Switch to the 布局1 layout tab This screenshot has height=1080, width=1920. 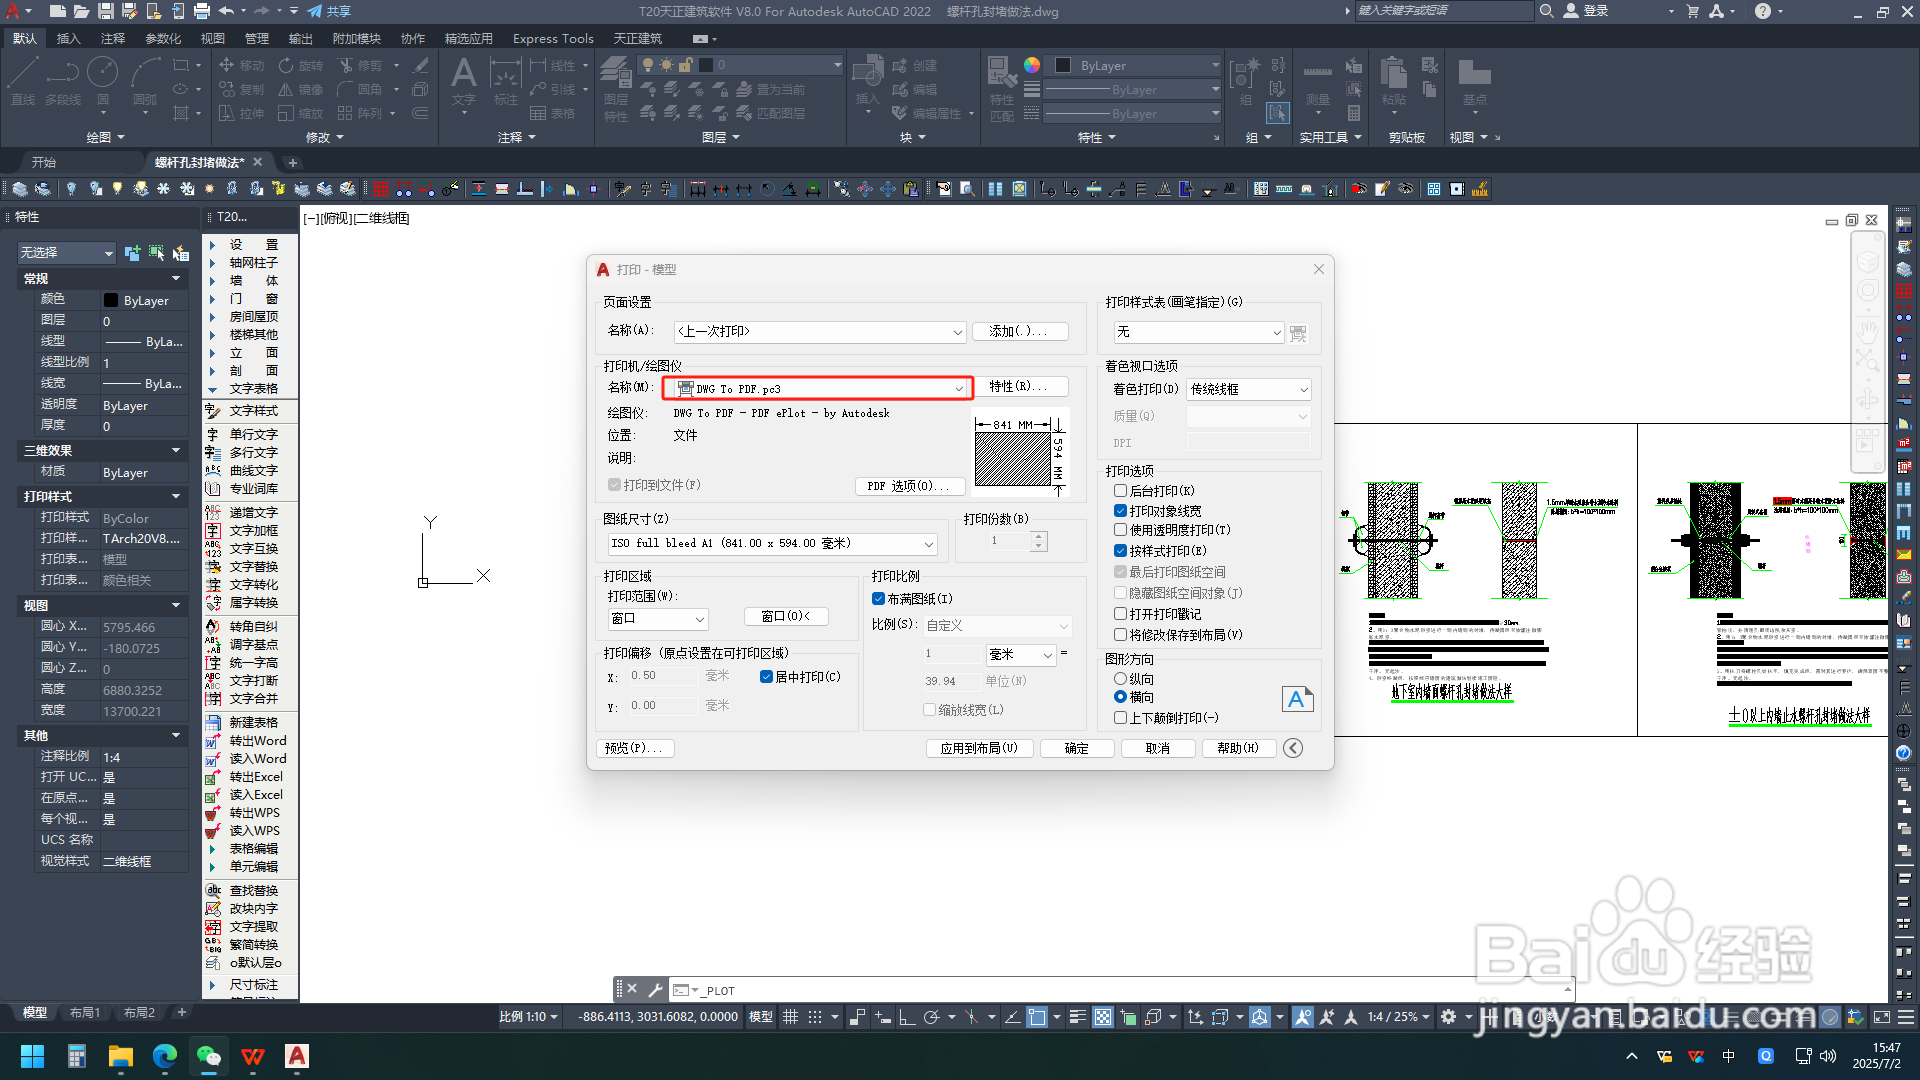(84, 1013)
